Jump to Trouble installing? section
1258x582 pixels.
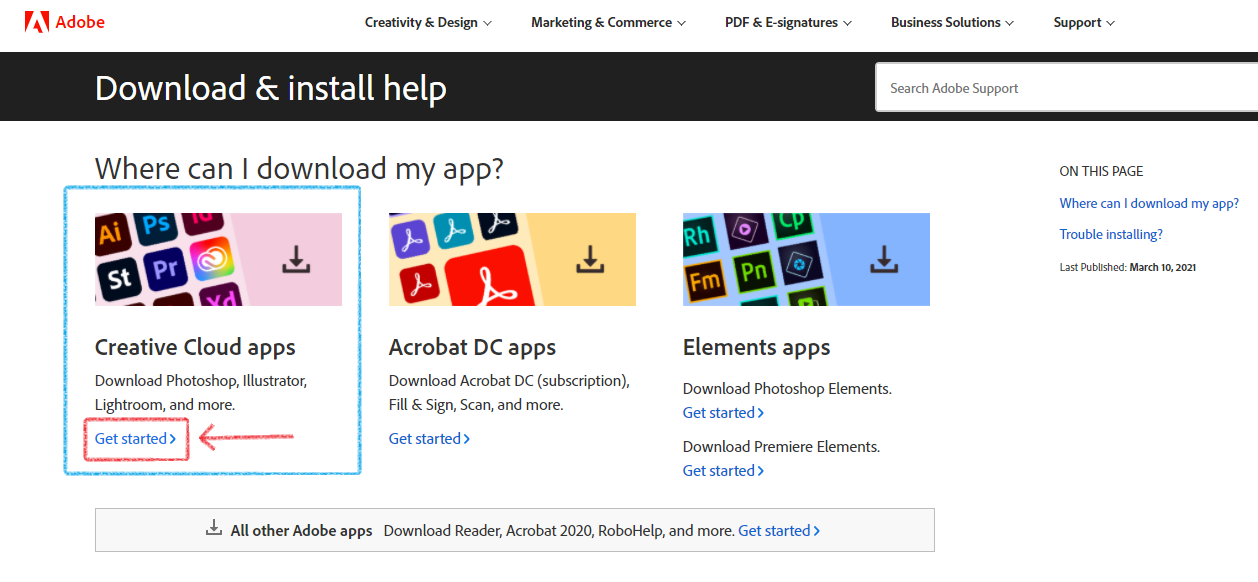point(1111,234)
